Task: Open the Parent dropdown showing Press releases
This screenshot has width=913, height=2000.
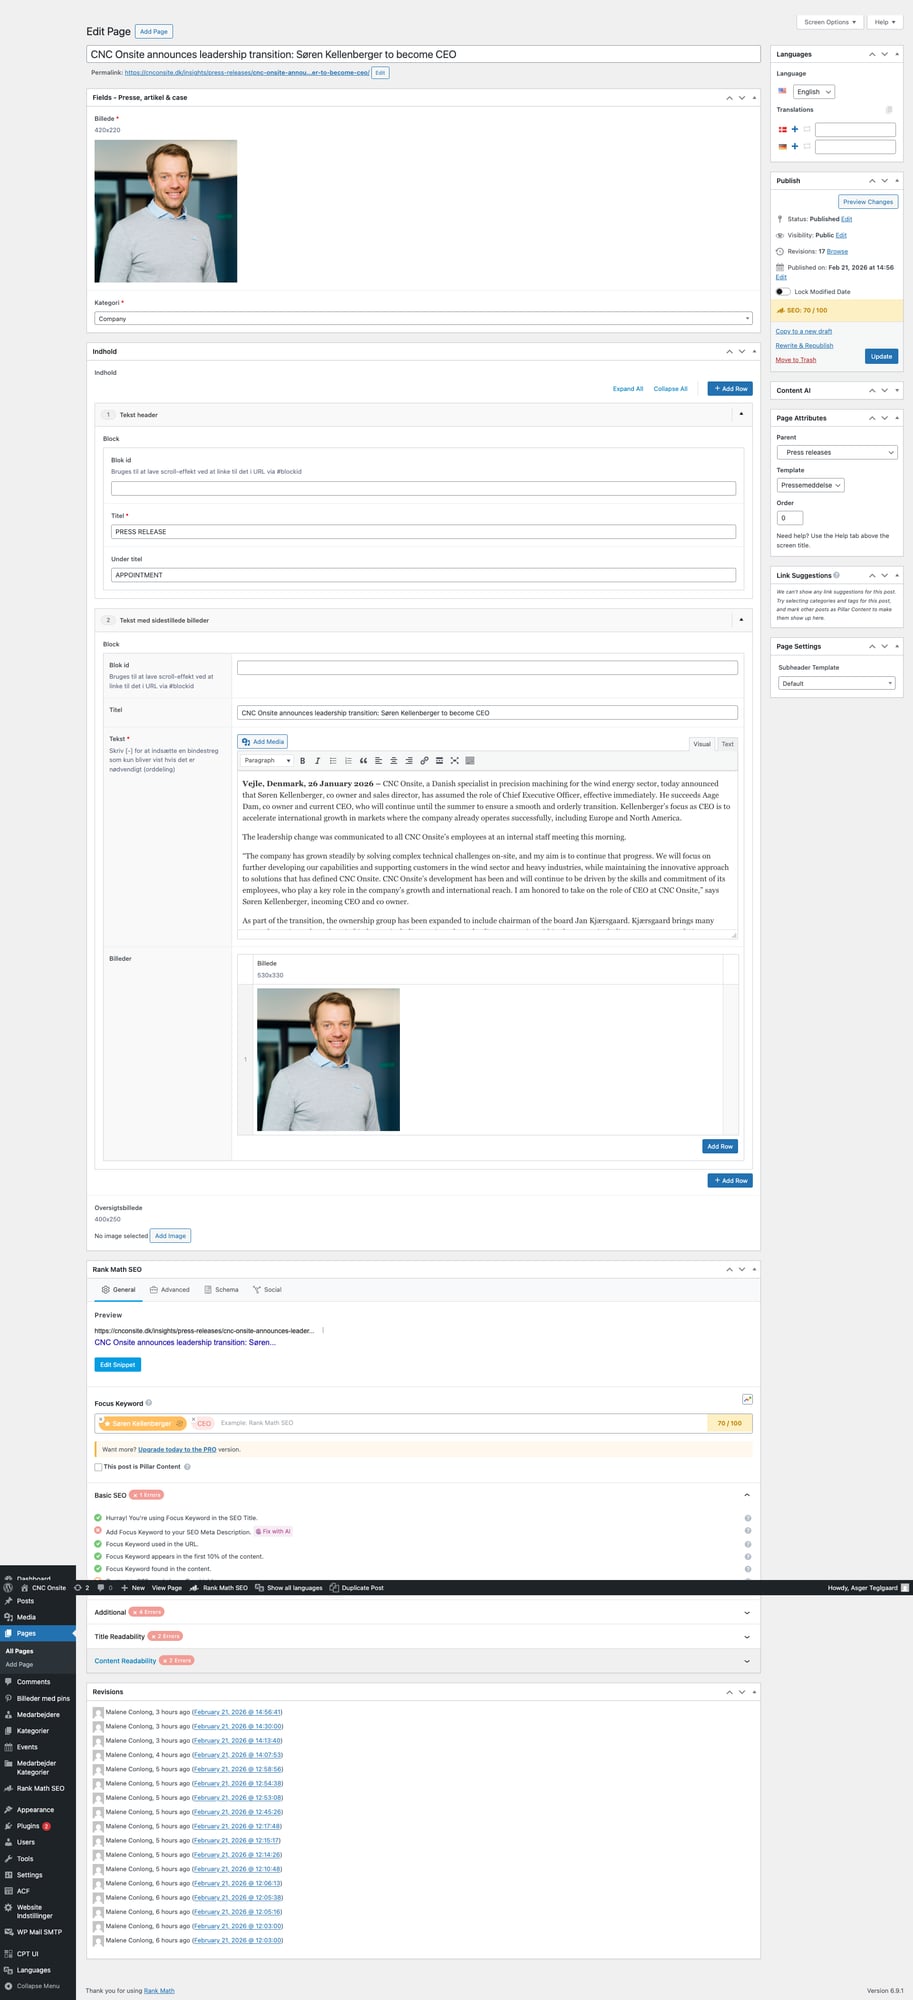Action: 836,452
